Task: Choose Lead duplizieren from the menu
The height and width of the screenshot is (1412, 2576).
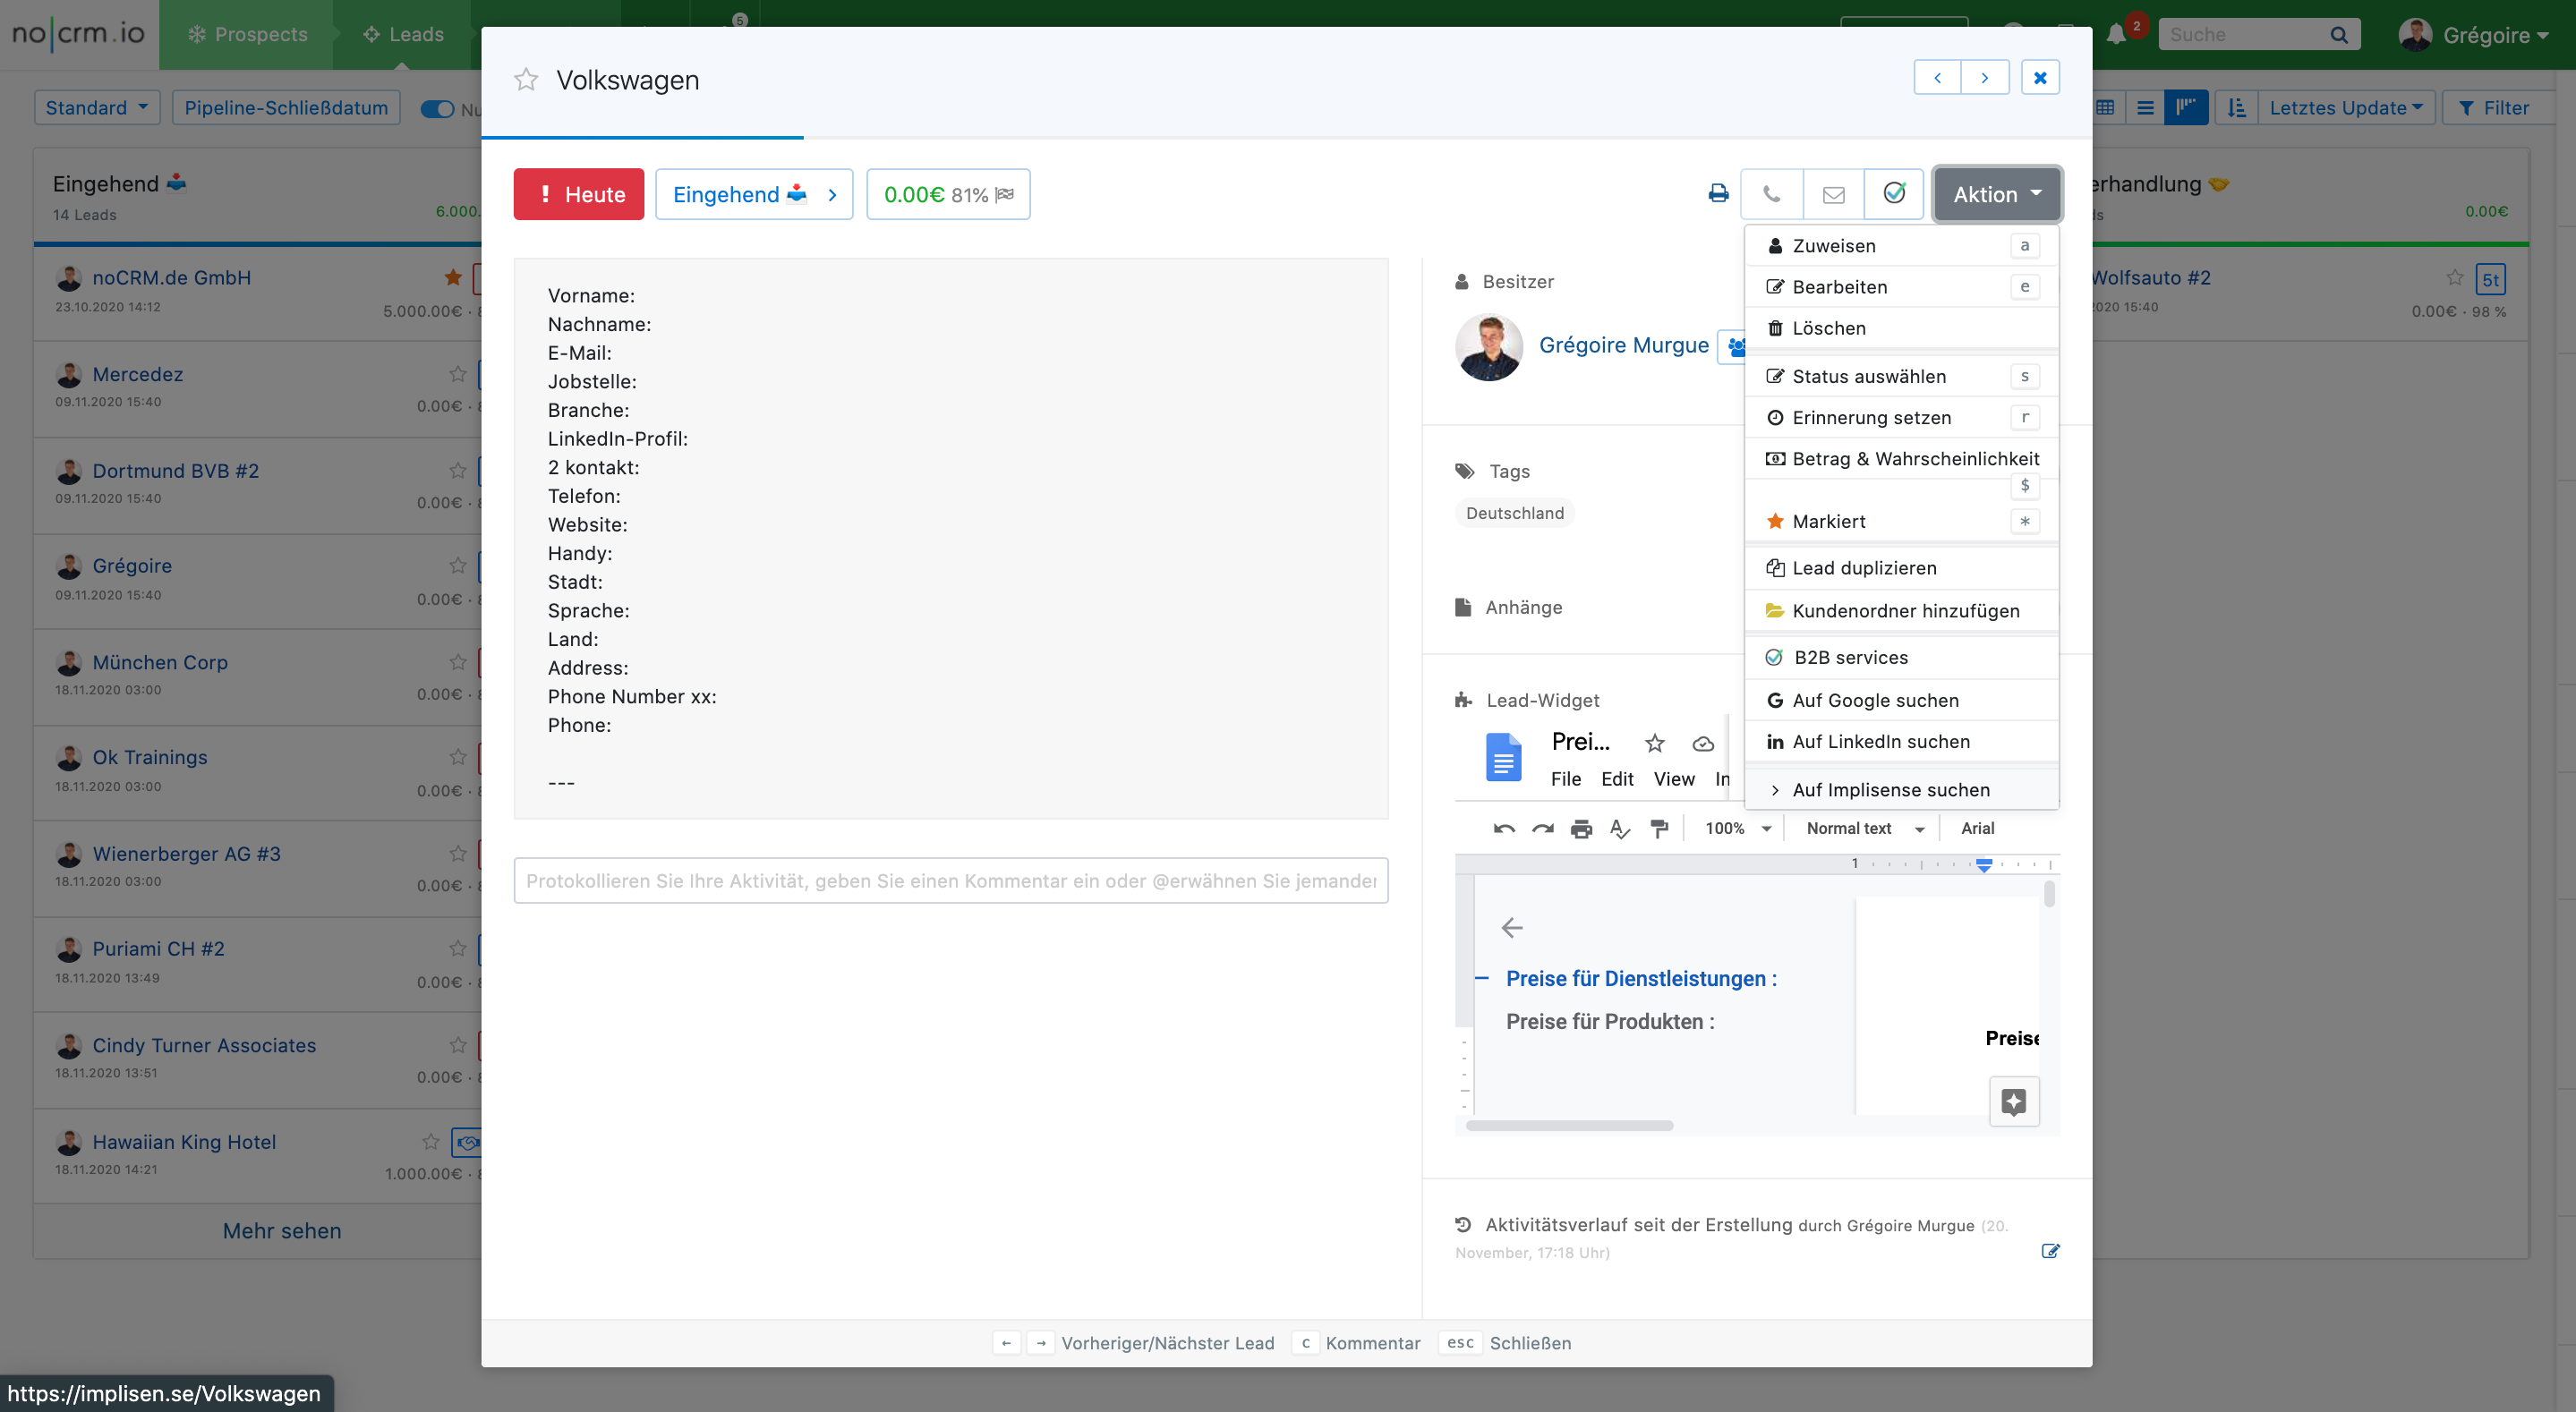Action: point(1901,568)
